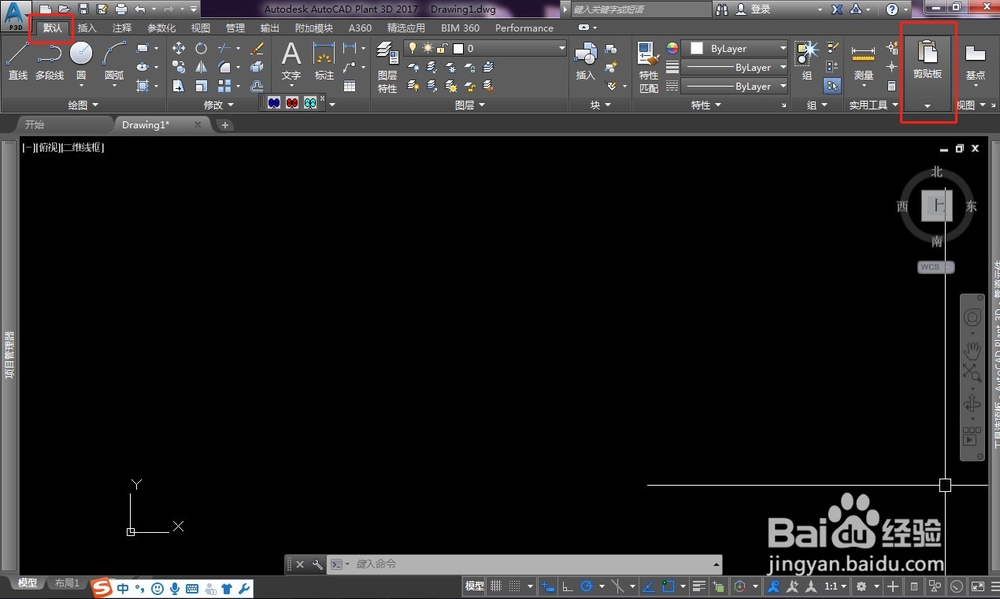Expand the Utilities (实用工具) panel
This screenshot has height=599, width=1000.
(873, 105)
